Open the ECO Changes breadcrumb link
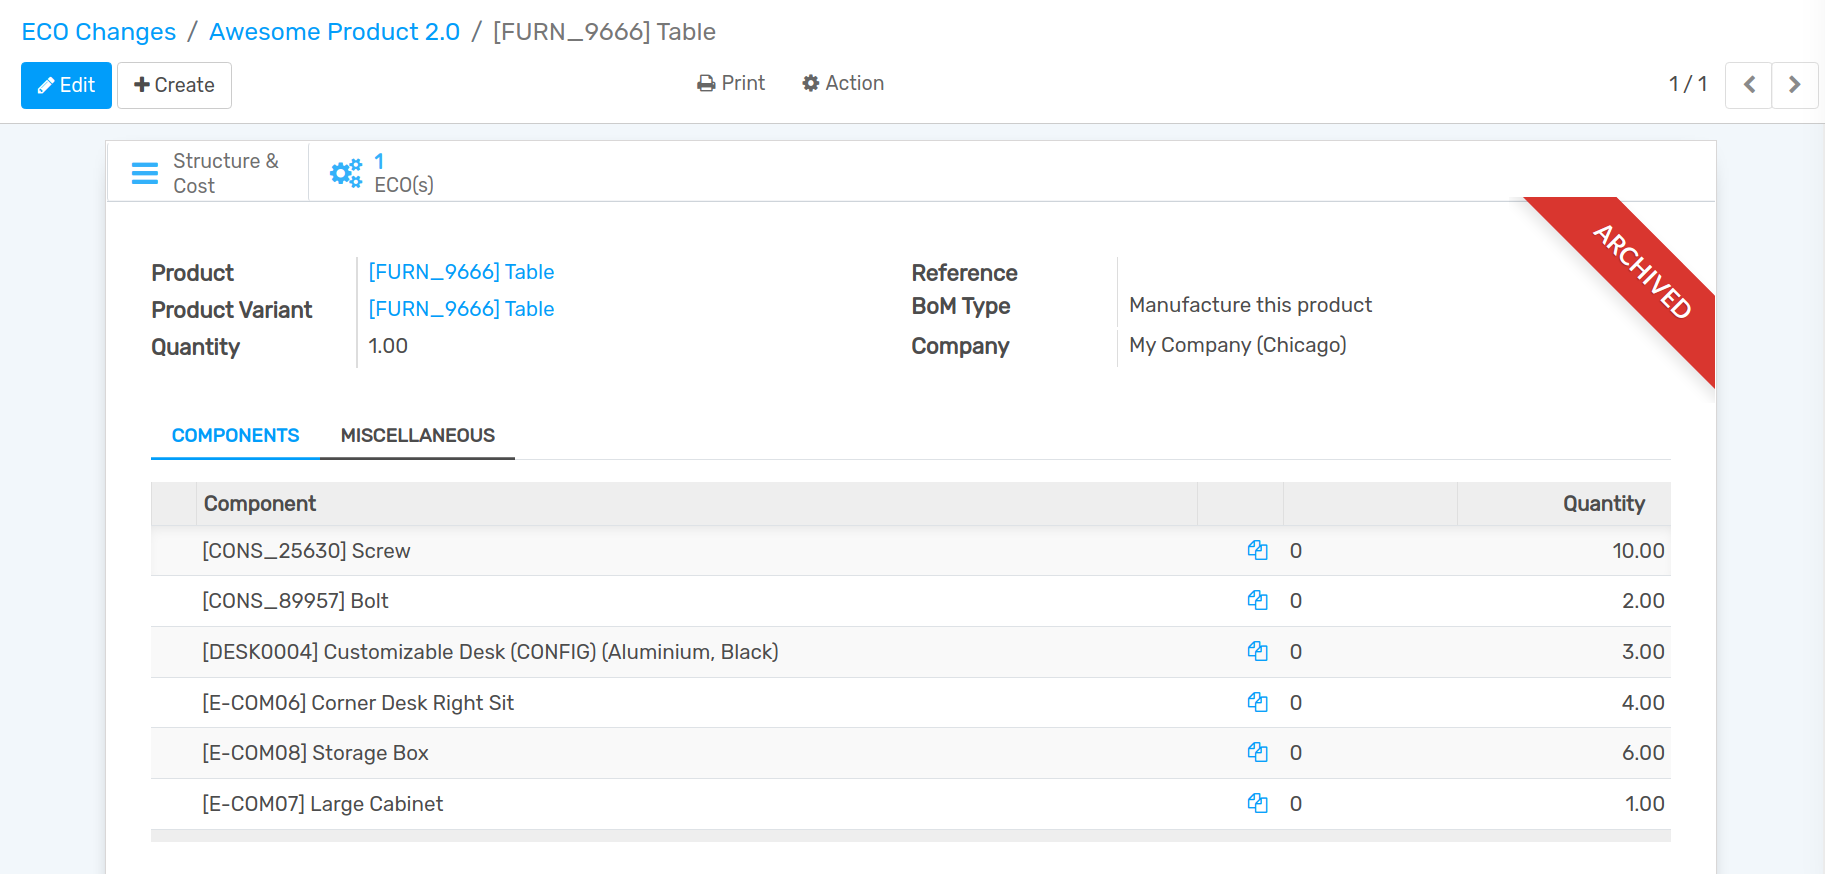Screen dimensions: 1825x874 click(98, 32)
